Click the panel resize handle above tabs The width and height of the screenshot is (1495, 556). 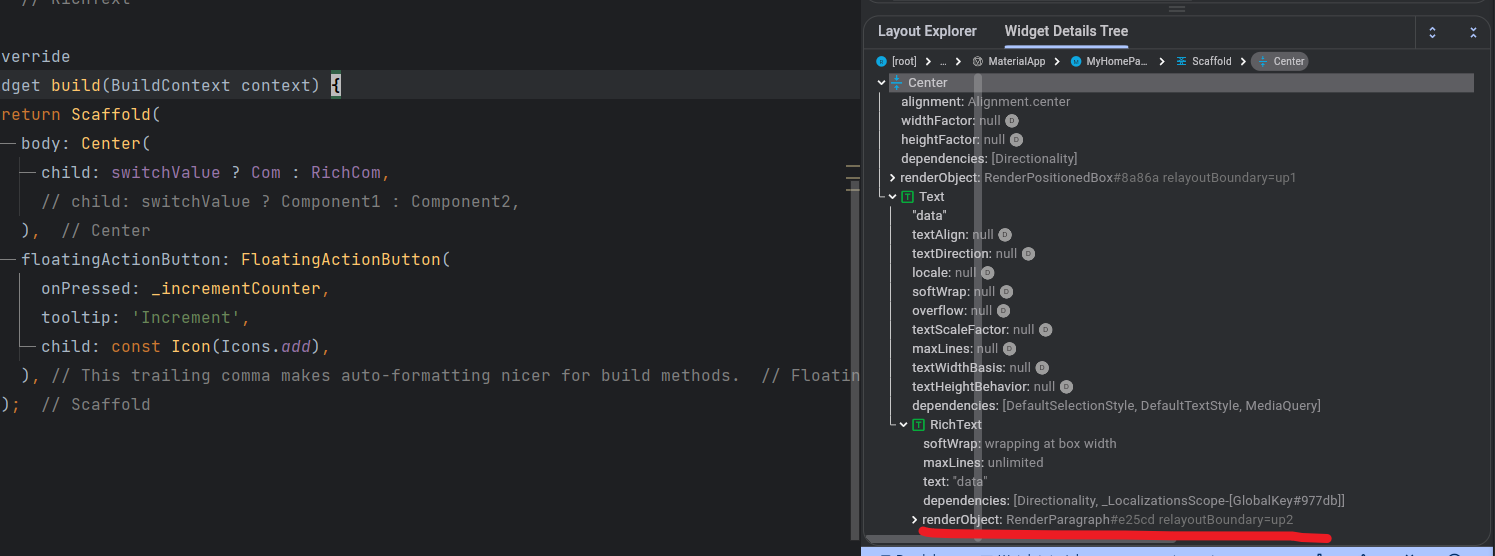point(1177,8)
